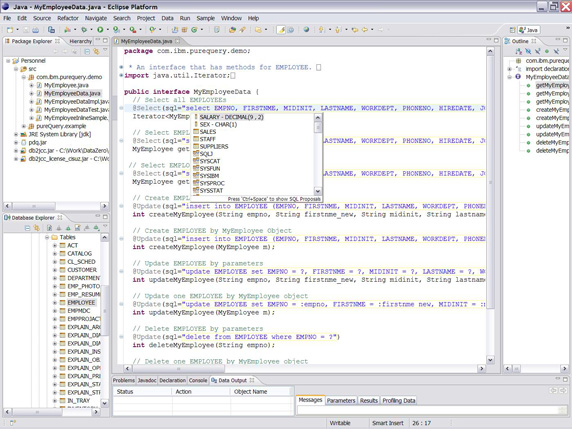Open MyEmployee.java in Package Explorer
572x429 pixels.
[x=66, y=85]
